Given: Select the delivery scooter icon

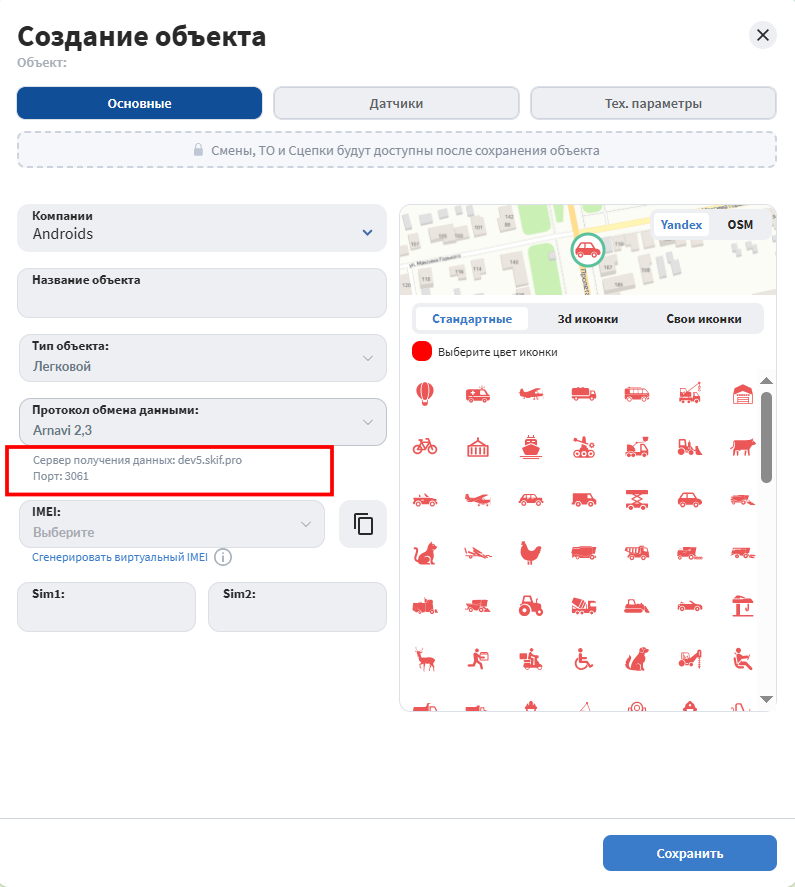Looking at the screenshot, I should [531, 659].
